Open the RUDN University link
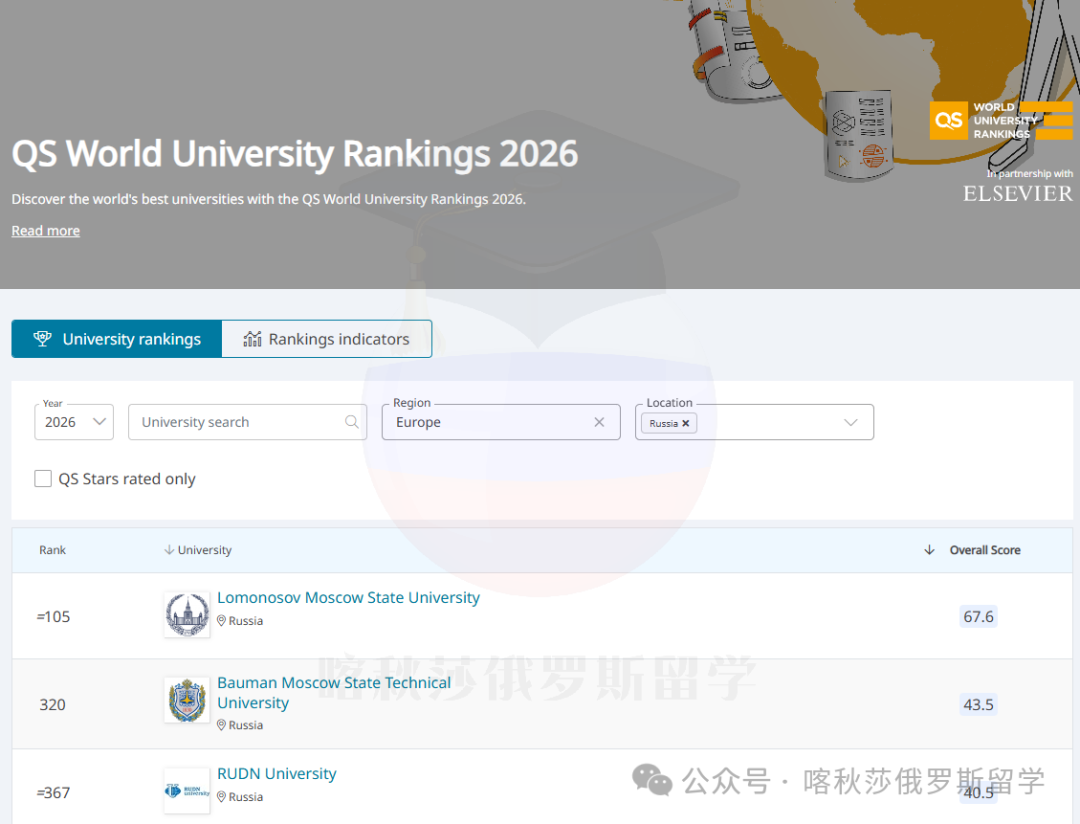 [x=277, y=774]
